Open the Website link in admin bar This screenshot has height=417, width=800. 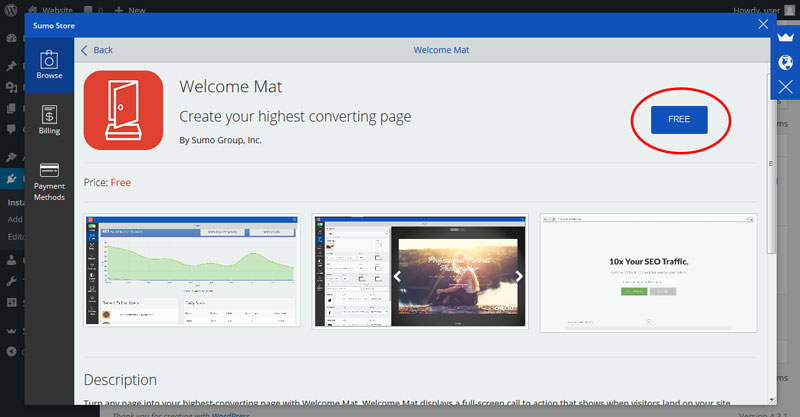[x=51, y=10]
